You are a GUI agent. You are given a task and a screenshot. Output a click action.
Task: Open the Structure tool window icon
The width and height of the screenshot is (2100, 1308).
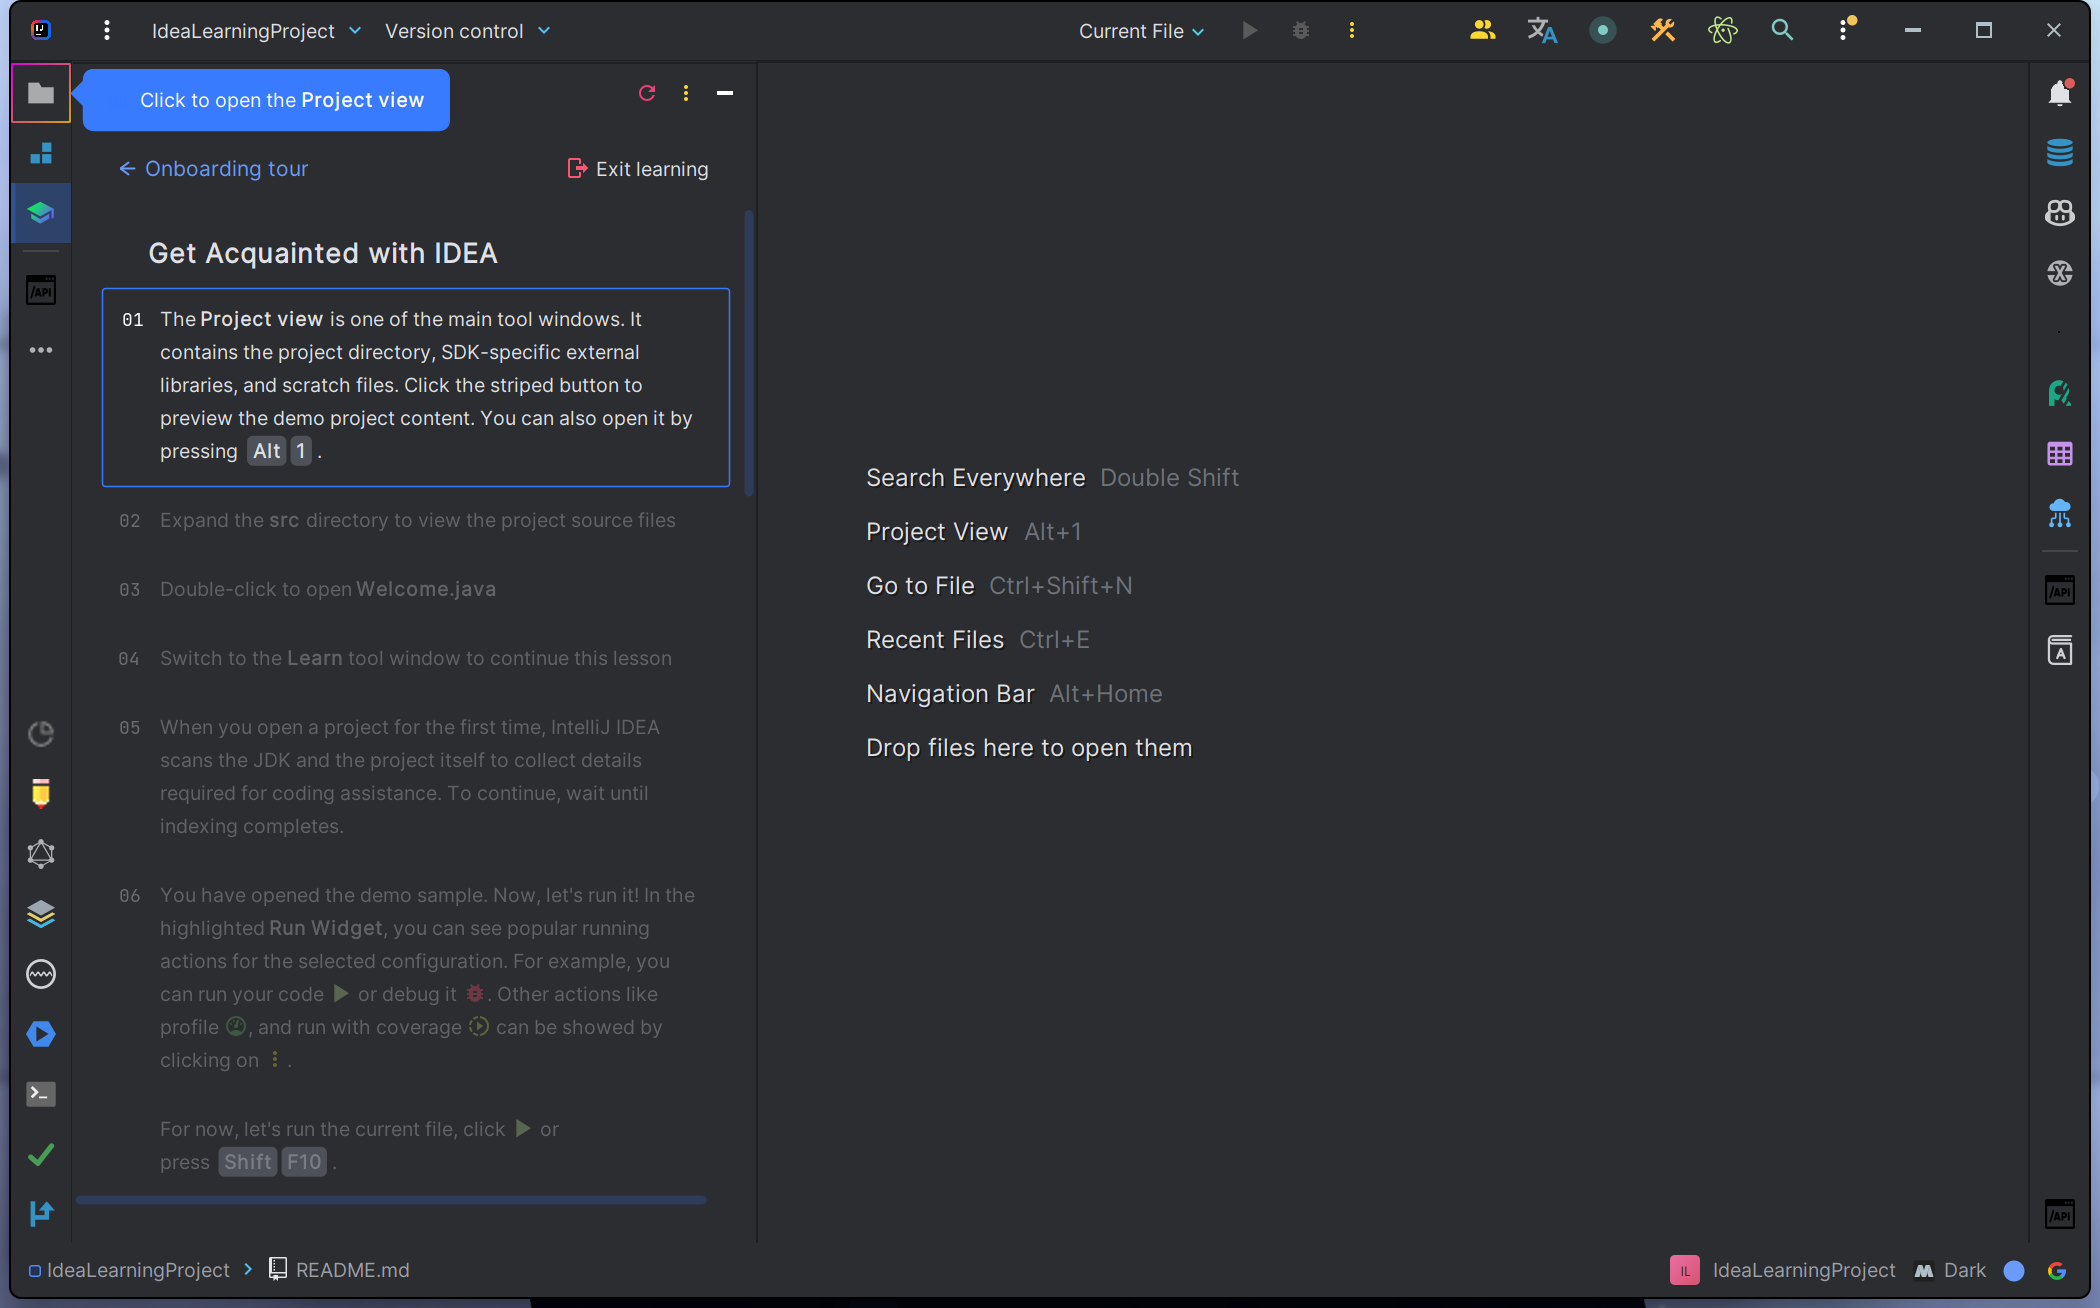tap(41, 153)
